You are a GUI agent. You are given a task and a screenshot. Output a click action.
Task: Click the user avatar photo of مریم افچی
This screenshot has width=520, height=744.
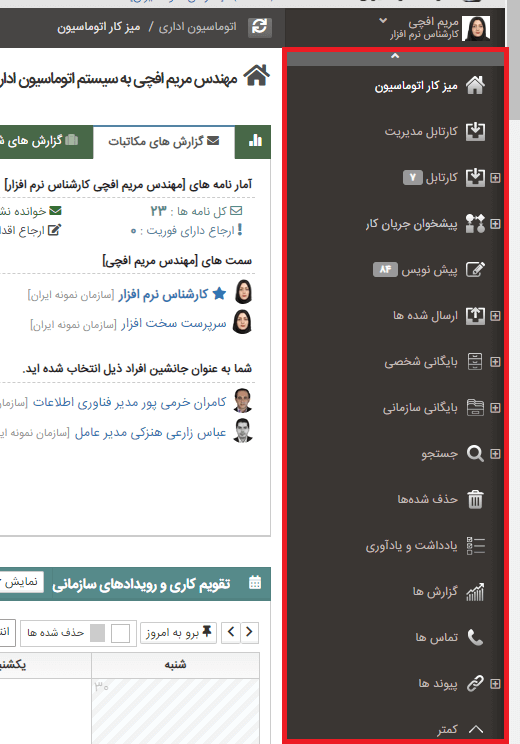[475, 28]
